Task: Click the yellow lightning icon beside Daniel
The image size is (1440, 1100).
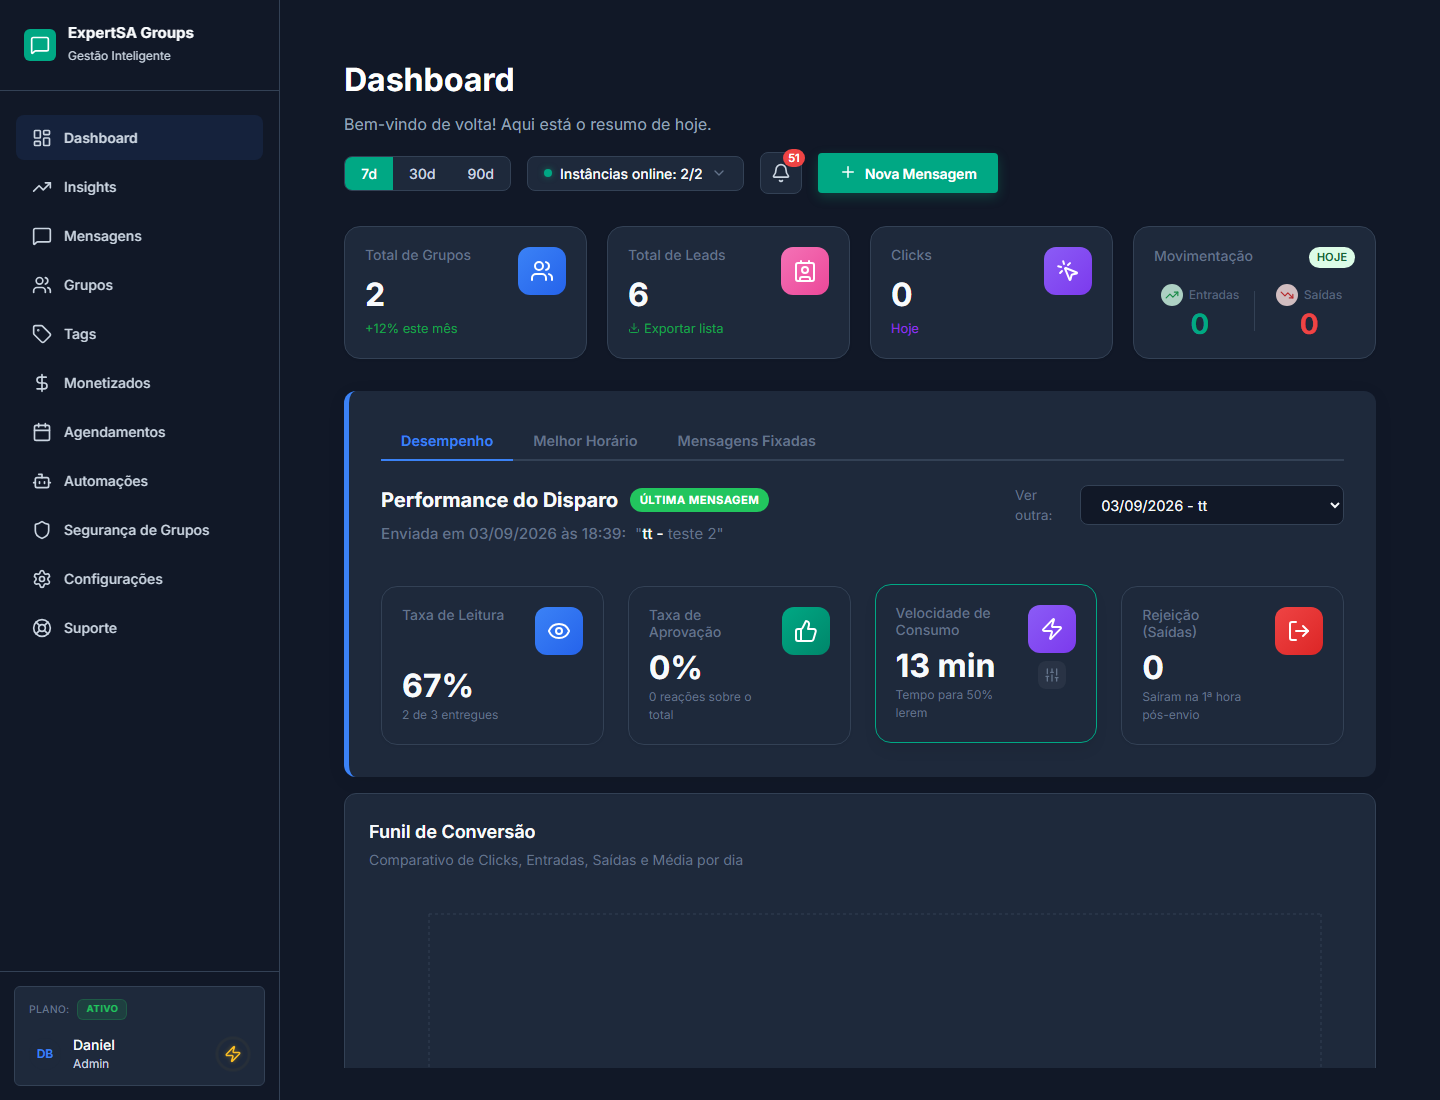Action: (233, 1054)
